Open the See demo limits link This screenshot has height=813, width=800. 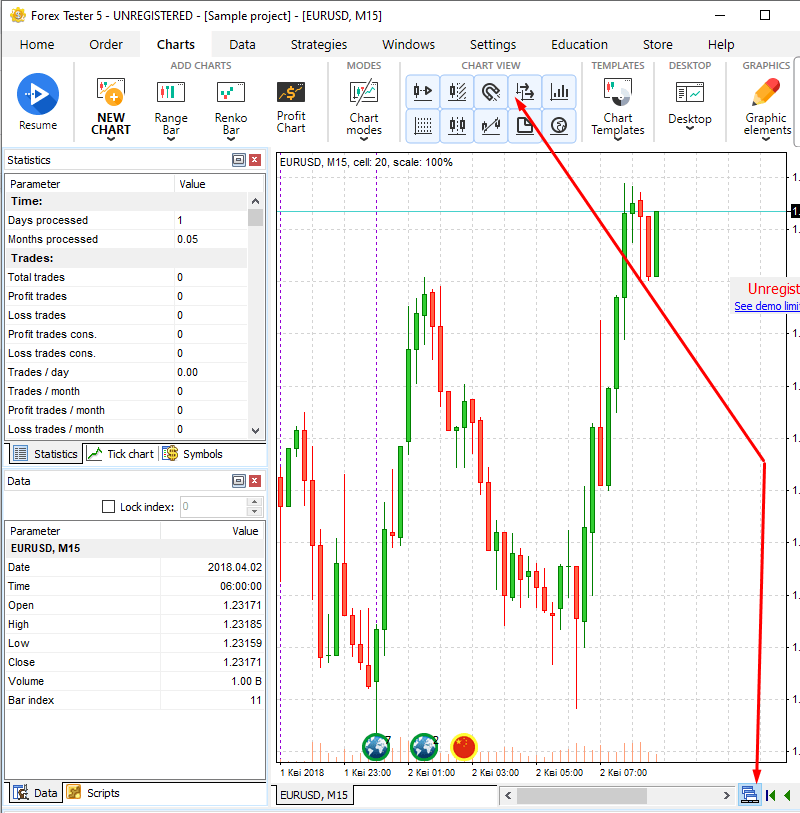(x=766, y=306)
